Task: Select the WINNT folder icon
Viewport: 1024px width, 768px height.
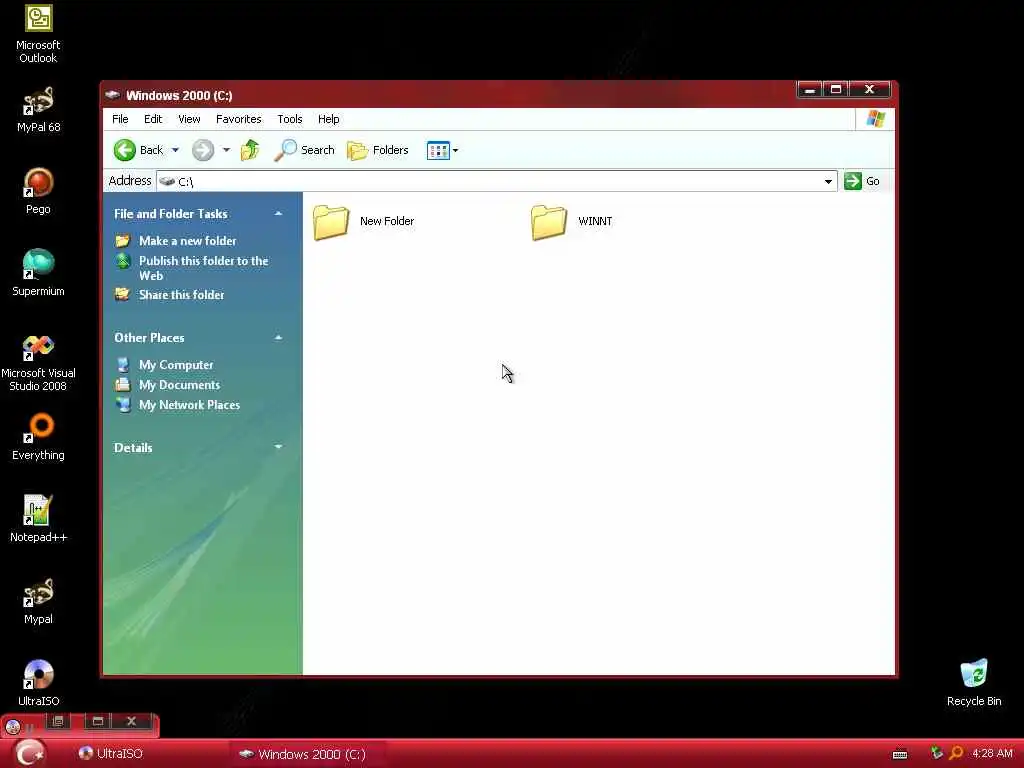Action: click(549, 222)
